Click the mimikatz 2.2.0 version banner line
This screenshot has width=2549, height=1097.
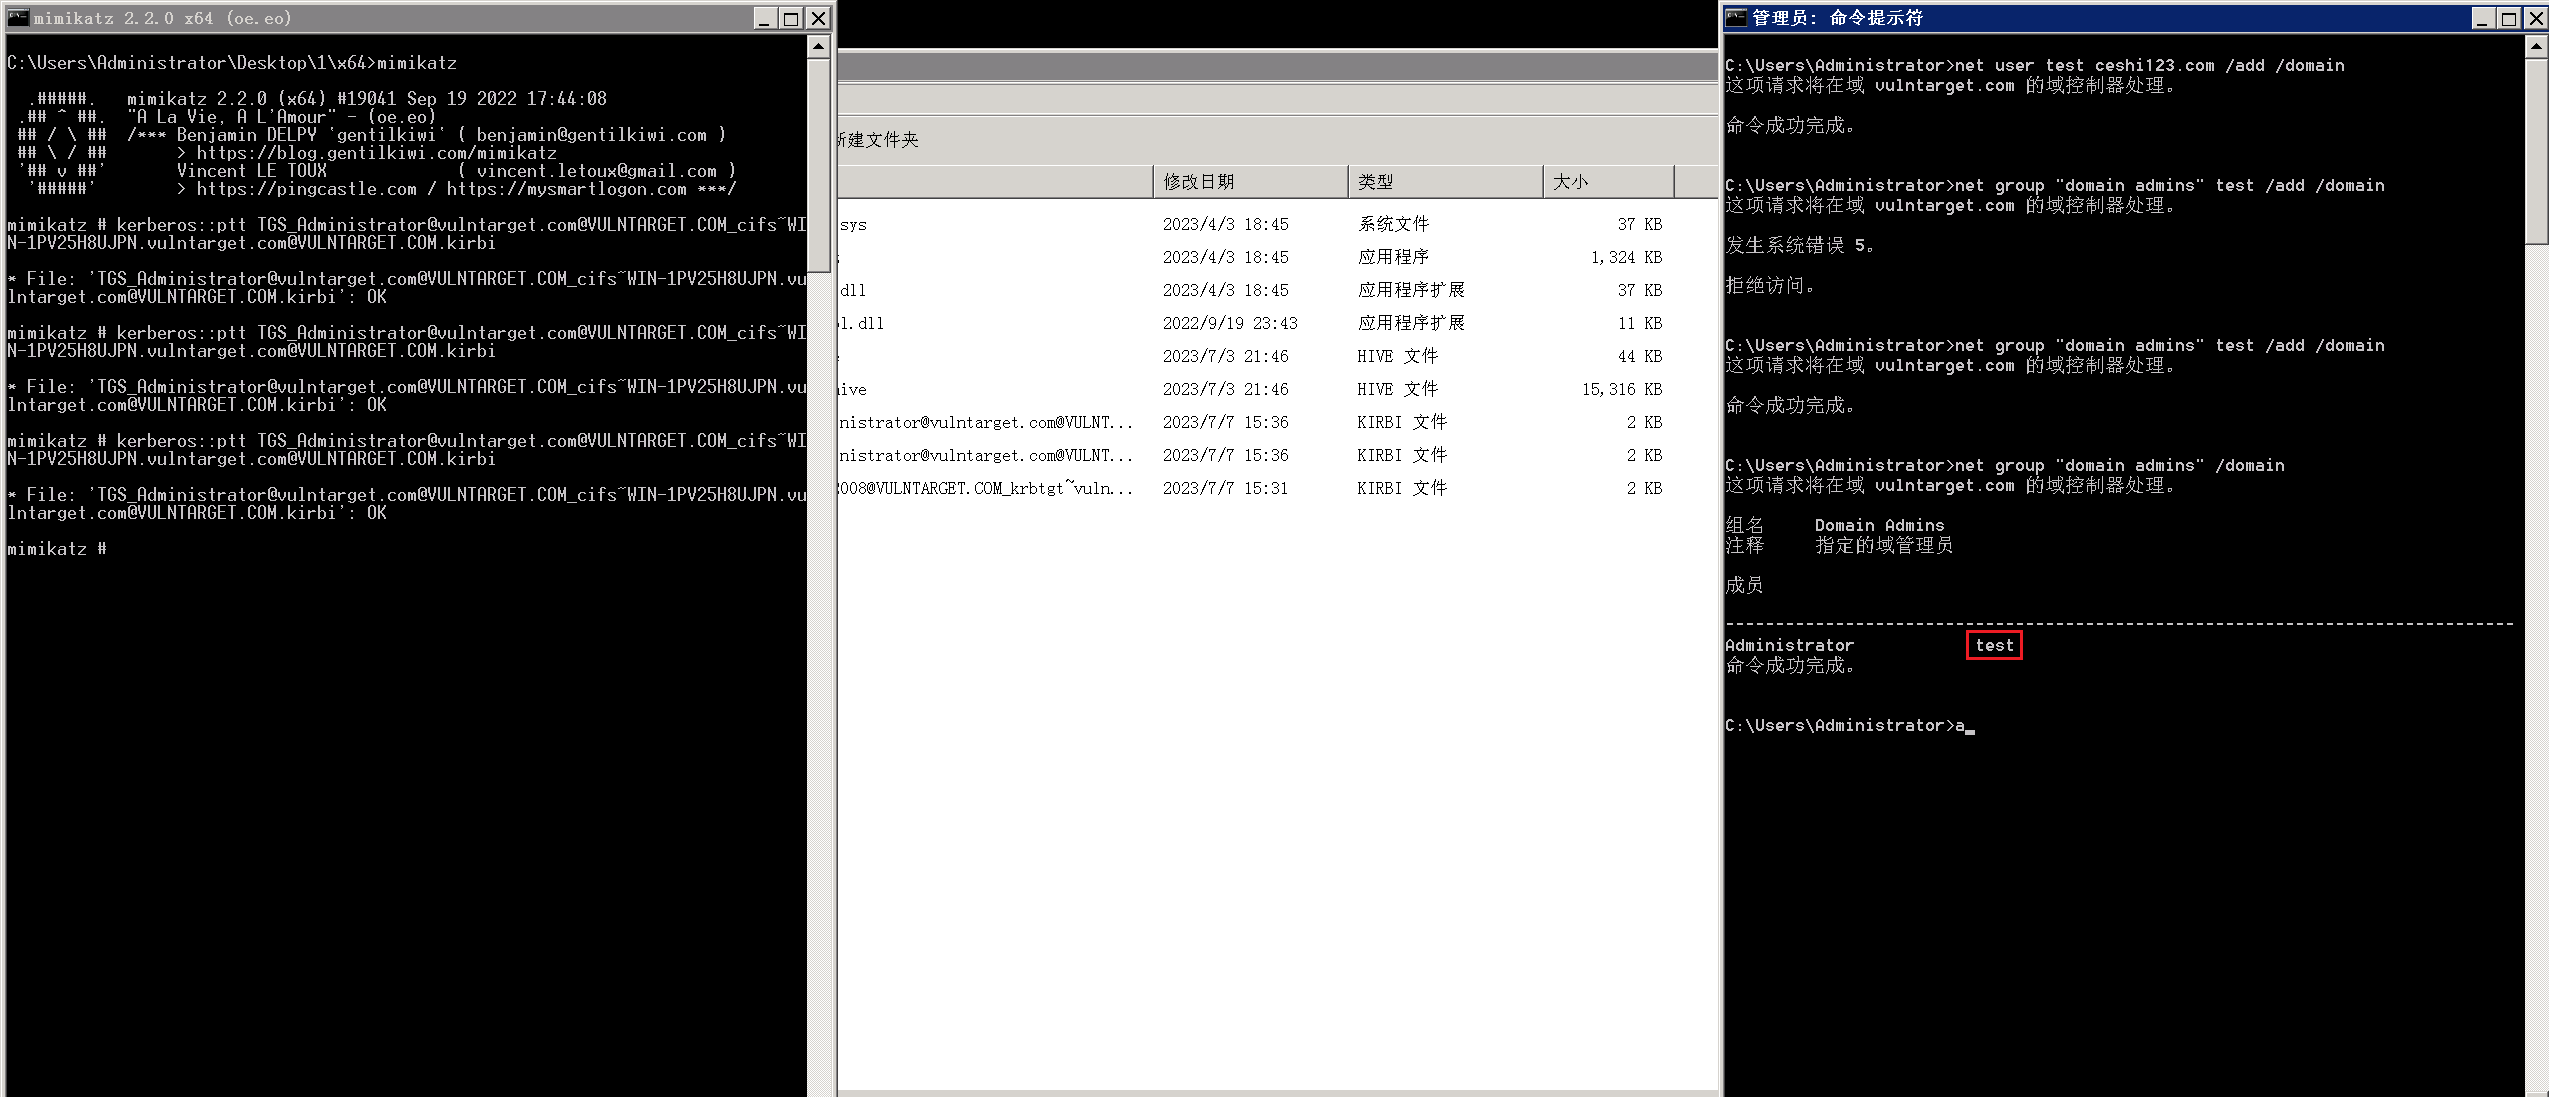(x=366, y=99)
